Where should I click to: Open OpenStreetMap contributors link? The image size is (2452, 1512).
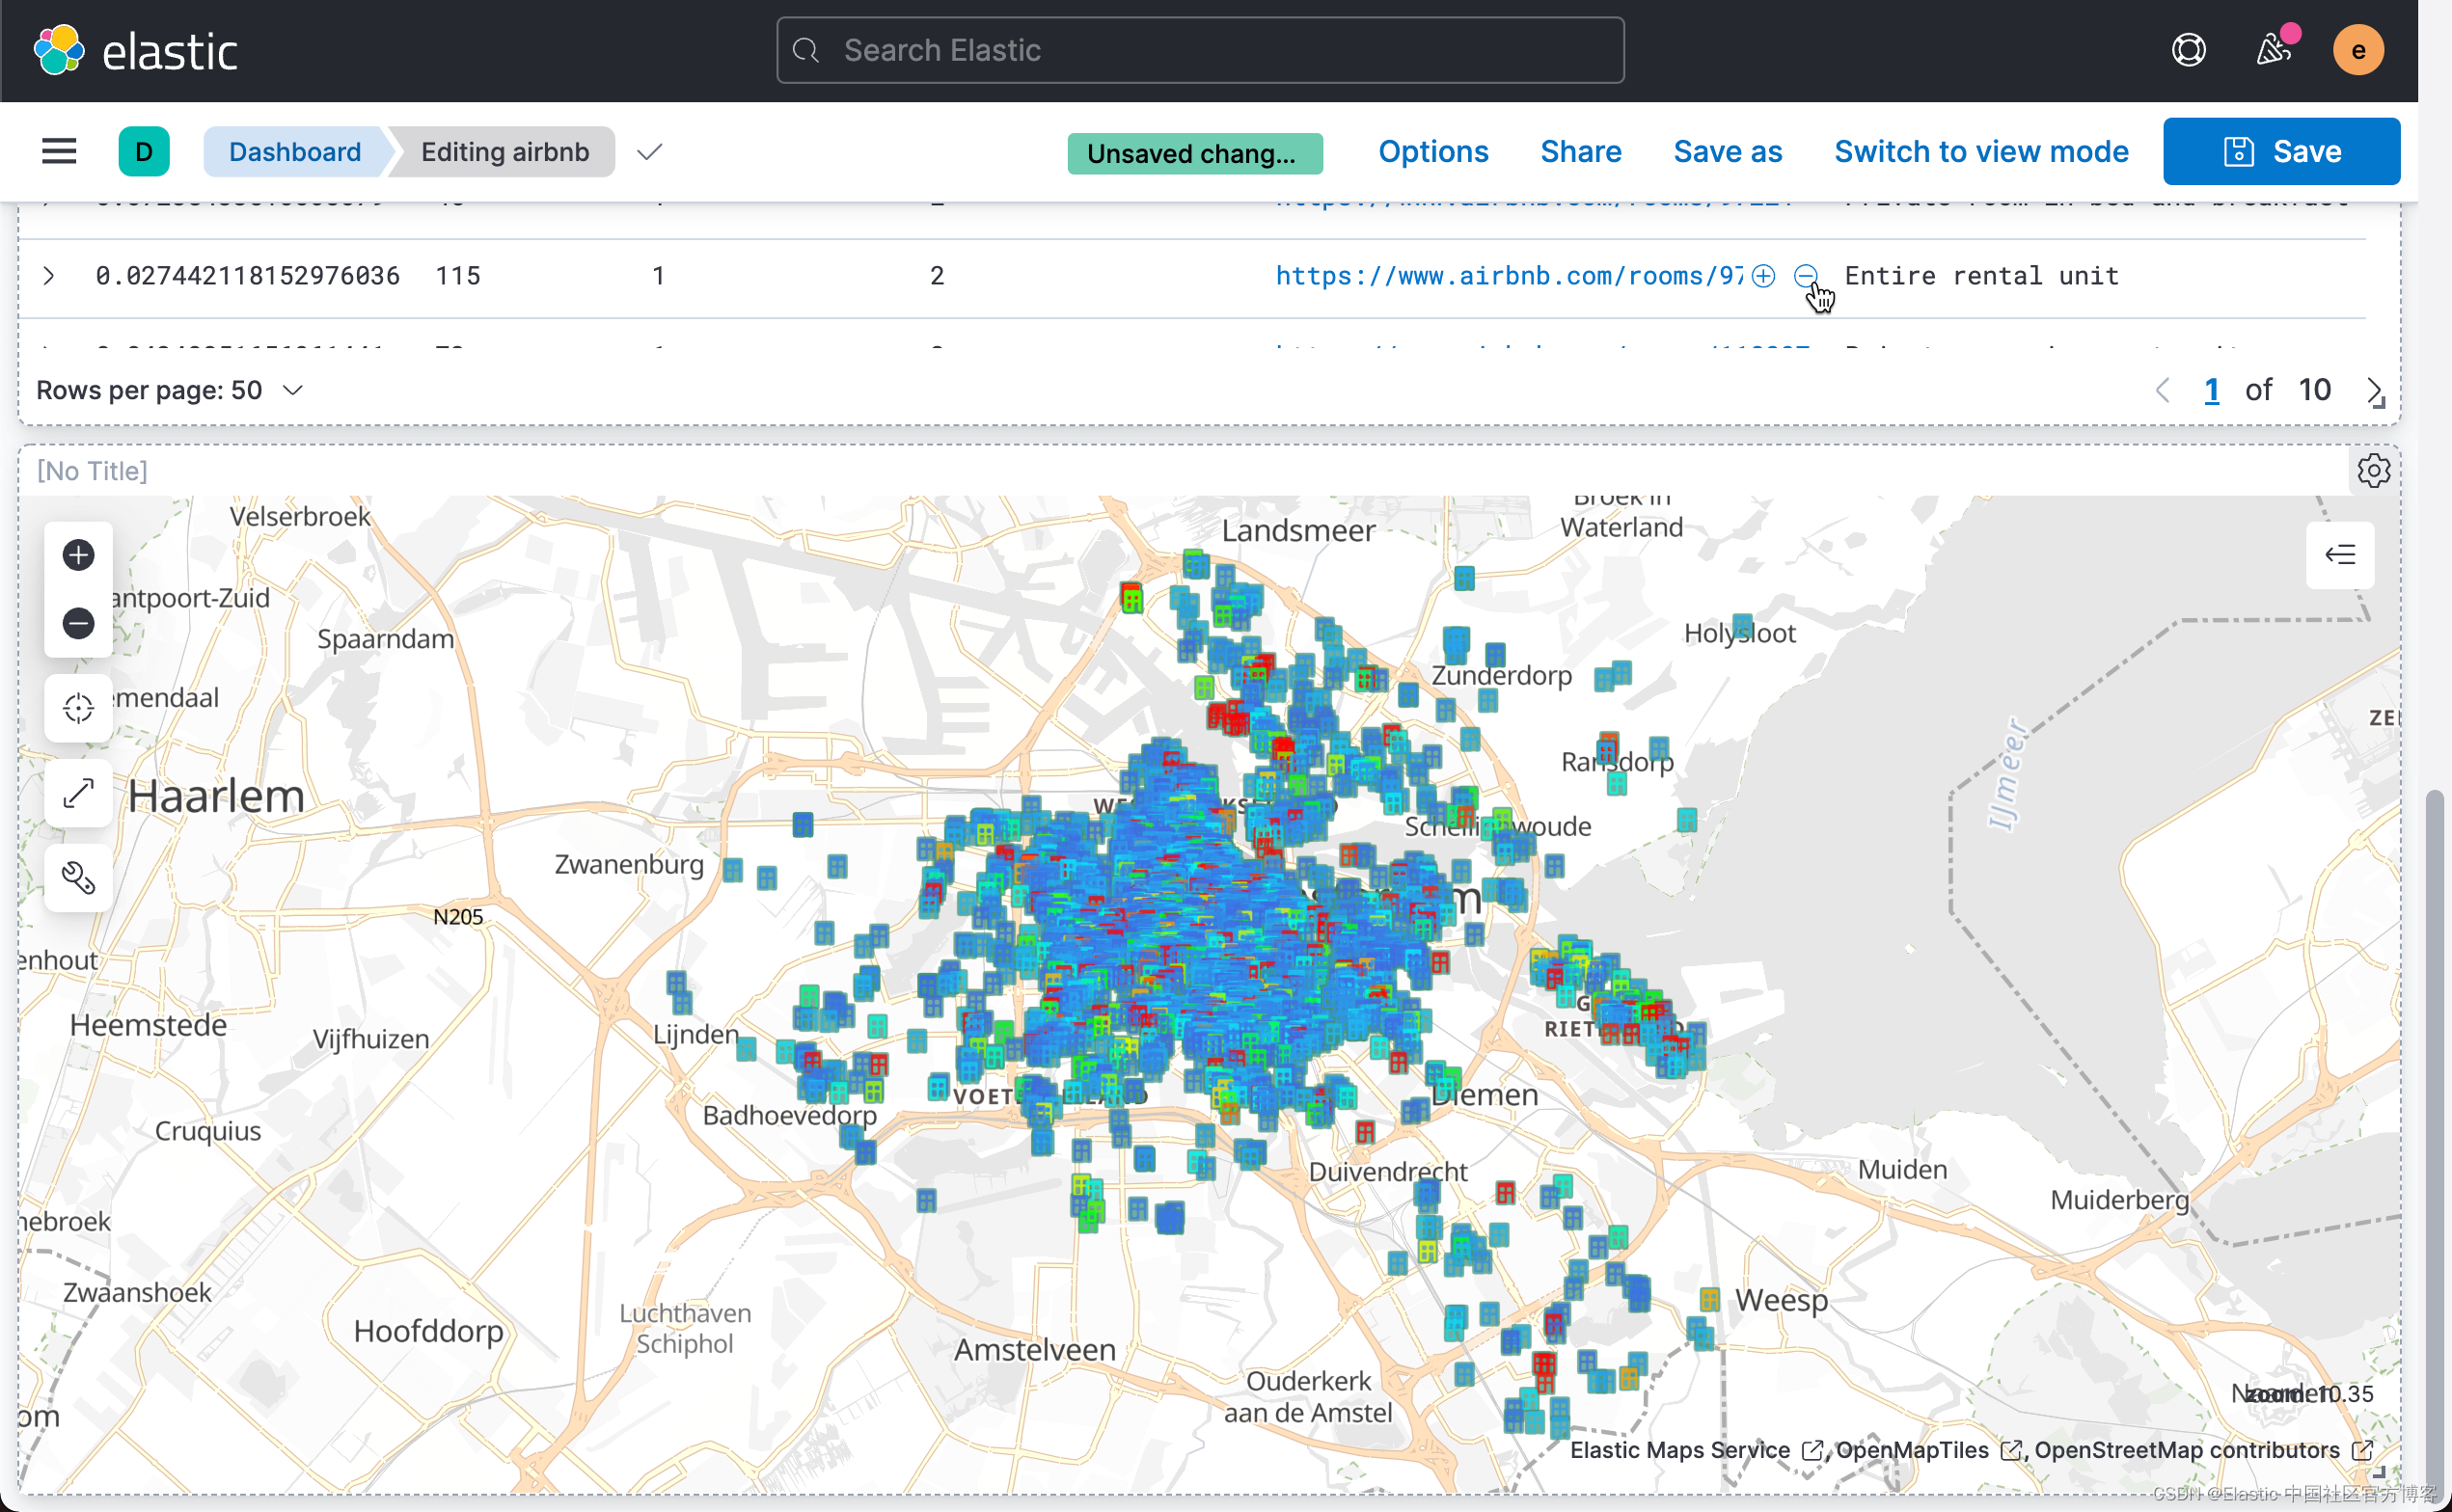click(x=2203, y=1450)
